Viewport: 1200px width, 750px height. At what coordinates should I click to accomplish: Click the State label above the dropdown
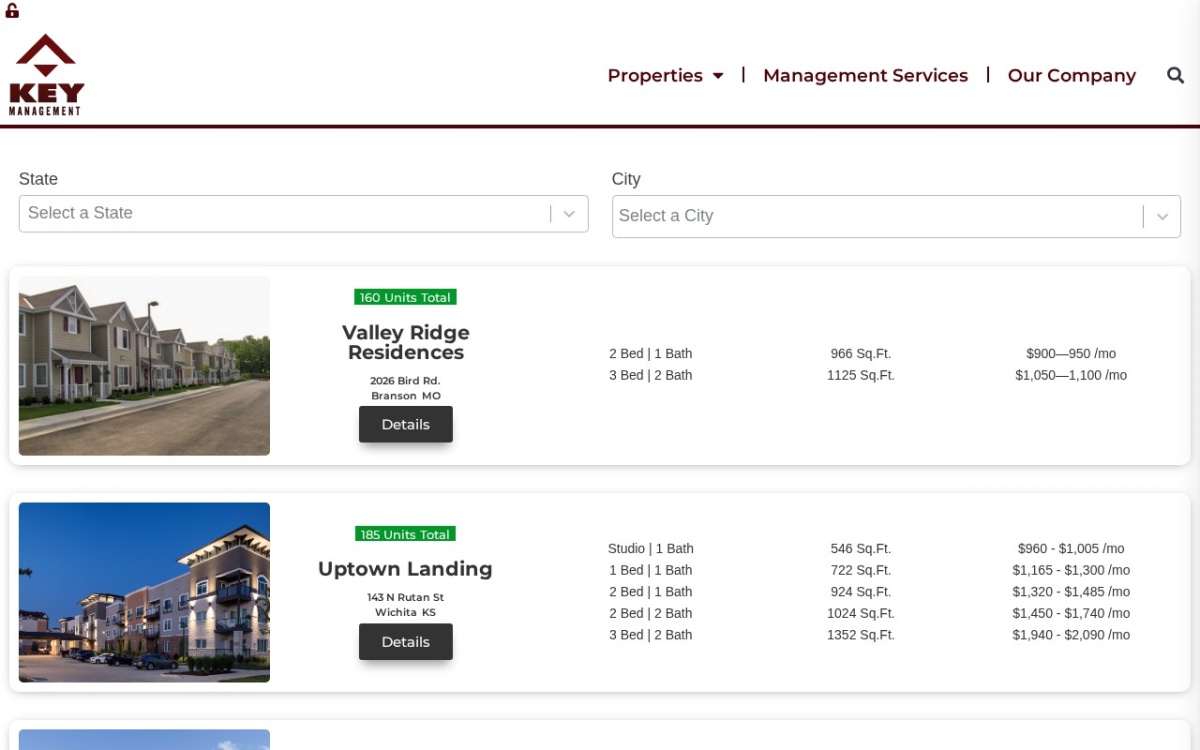pyautogui.click(x=38, y=179)
